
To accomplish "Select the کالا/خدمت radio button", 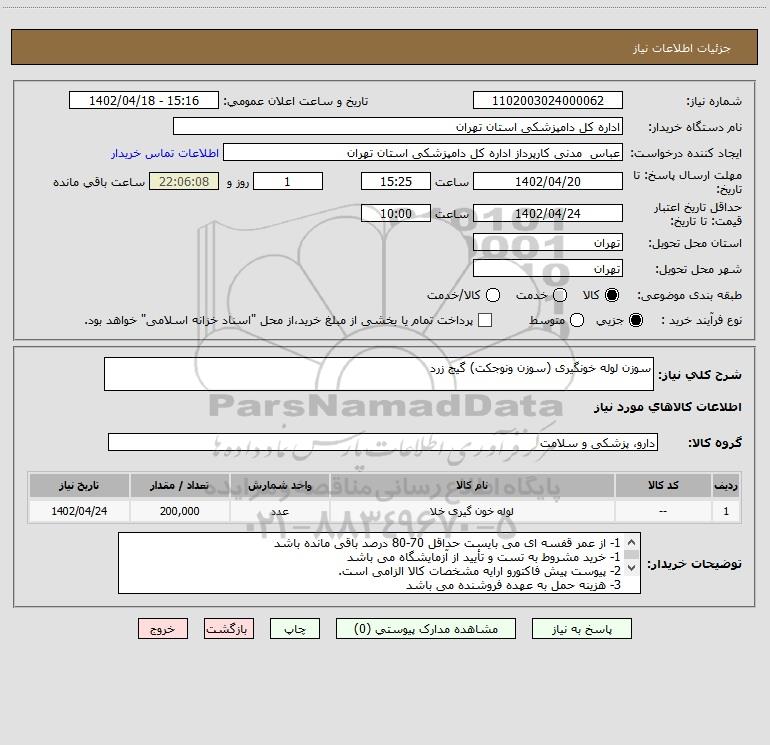I will (x=493, y=295).
